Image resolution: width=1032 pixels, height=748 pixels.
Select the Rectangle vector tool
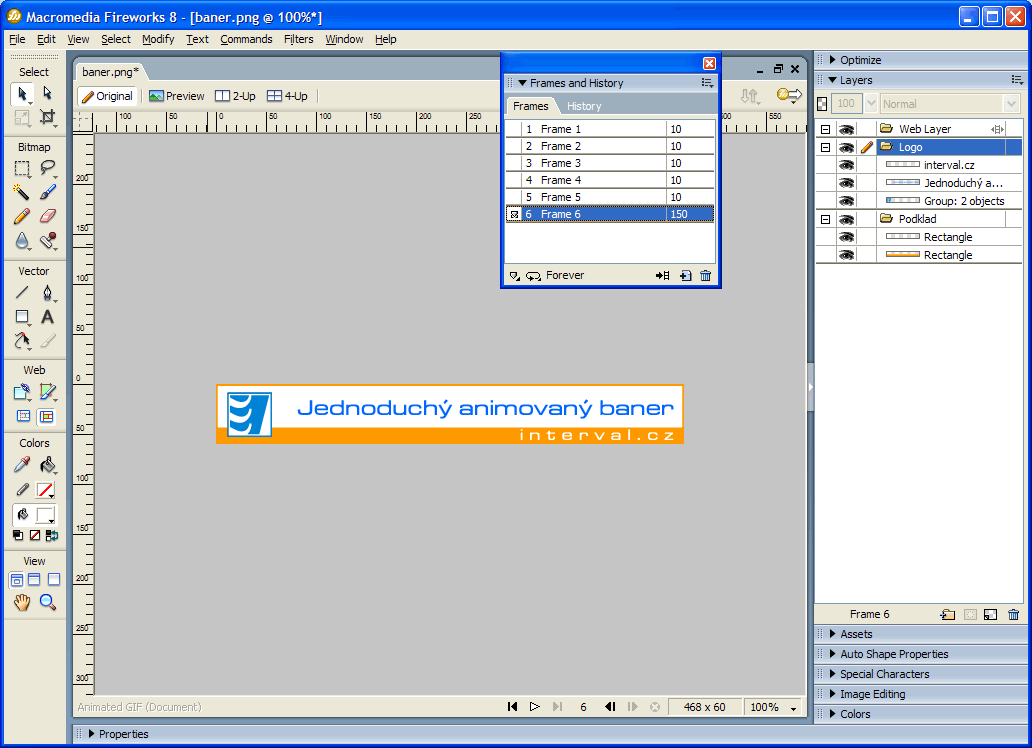pos(22,317)
